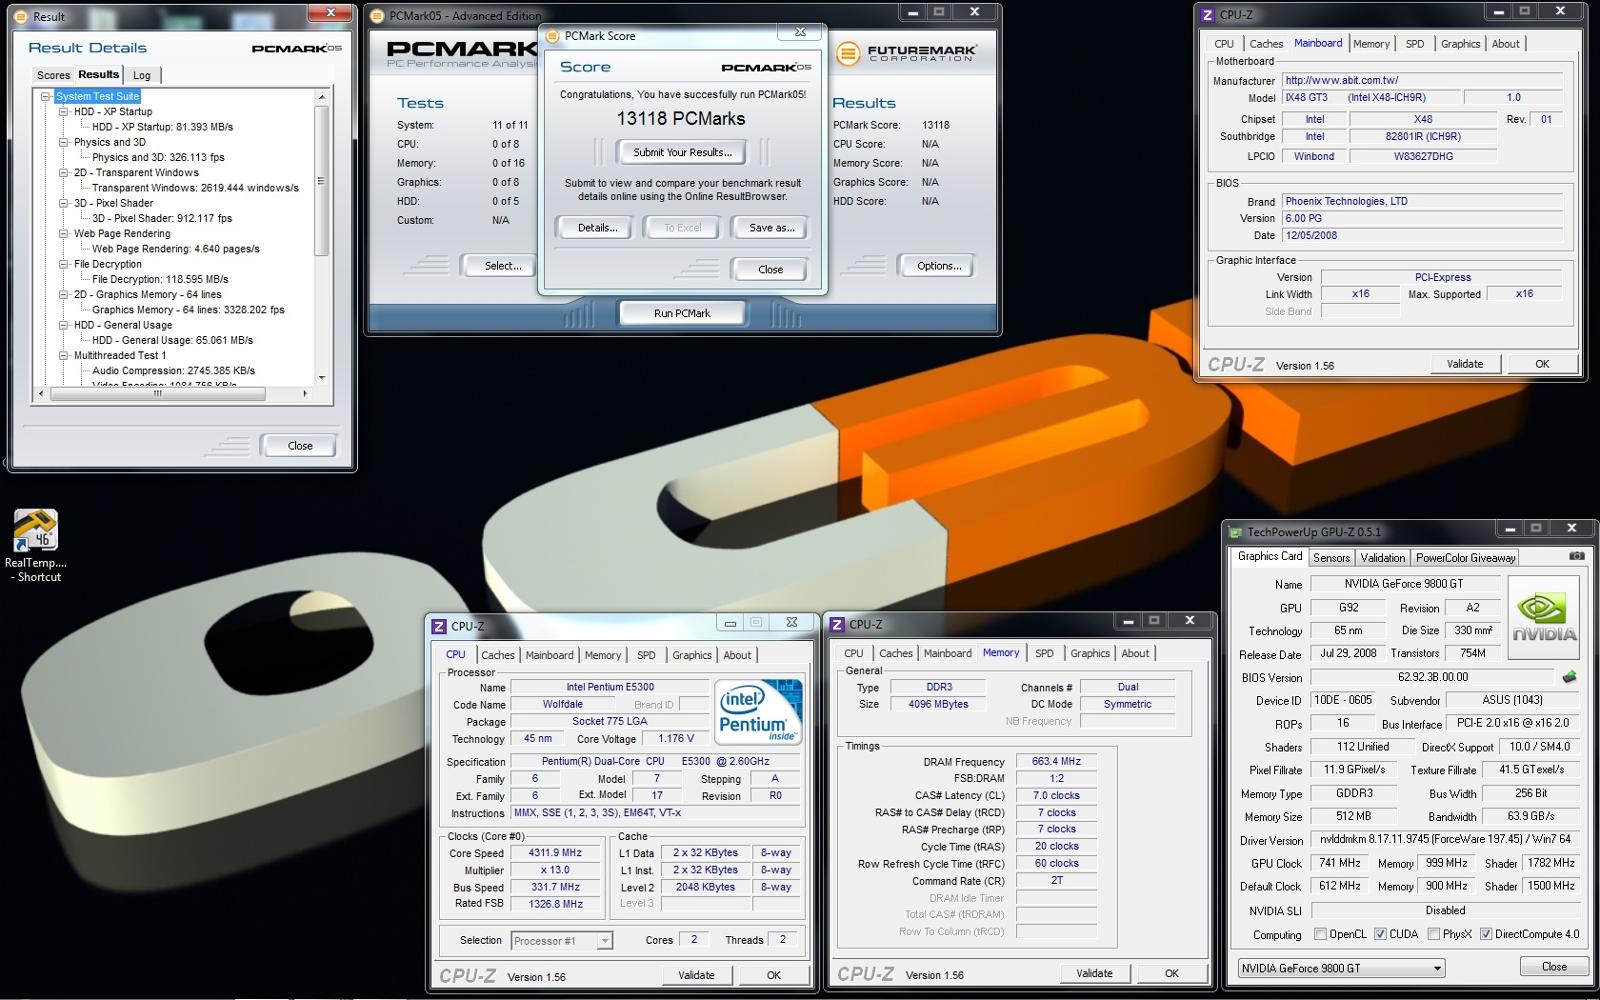This screenshot has height=1000, width=1600.
Task: Click the Result window title bar icon
Action: click(x=22, y=16)
